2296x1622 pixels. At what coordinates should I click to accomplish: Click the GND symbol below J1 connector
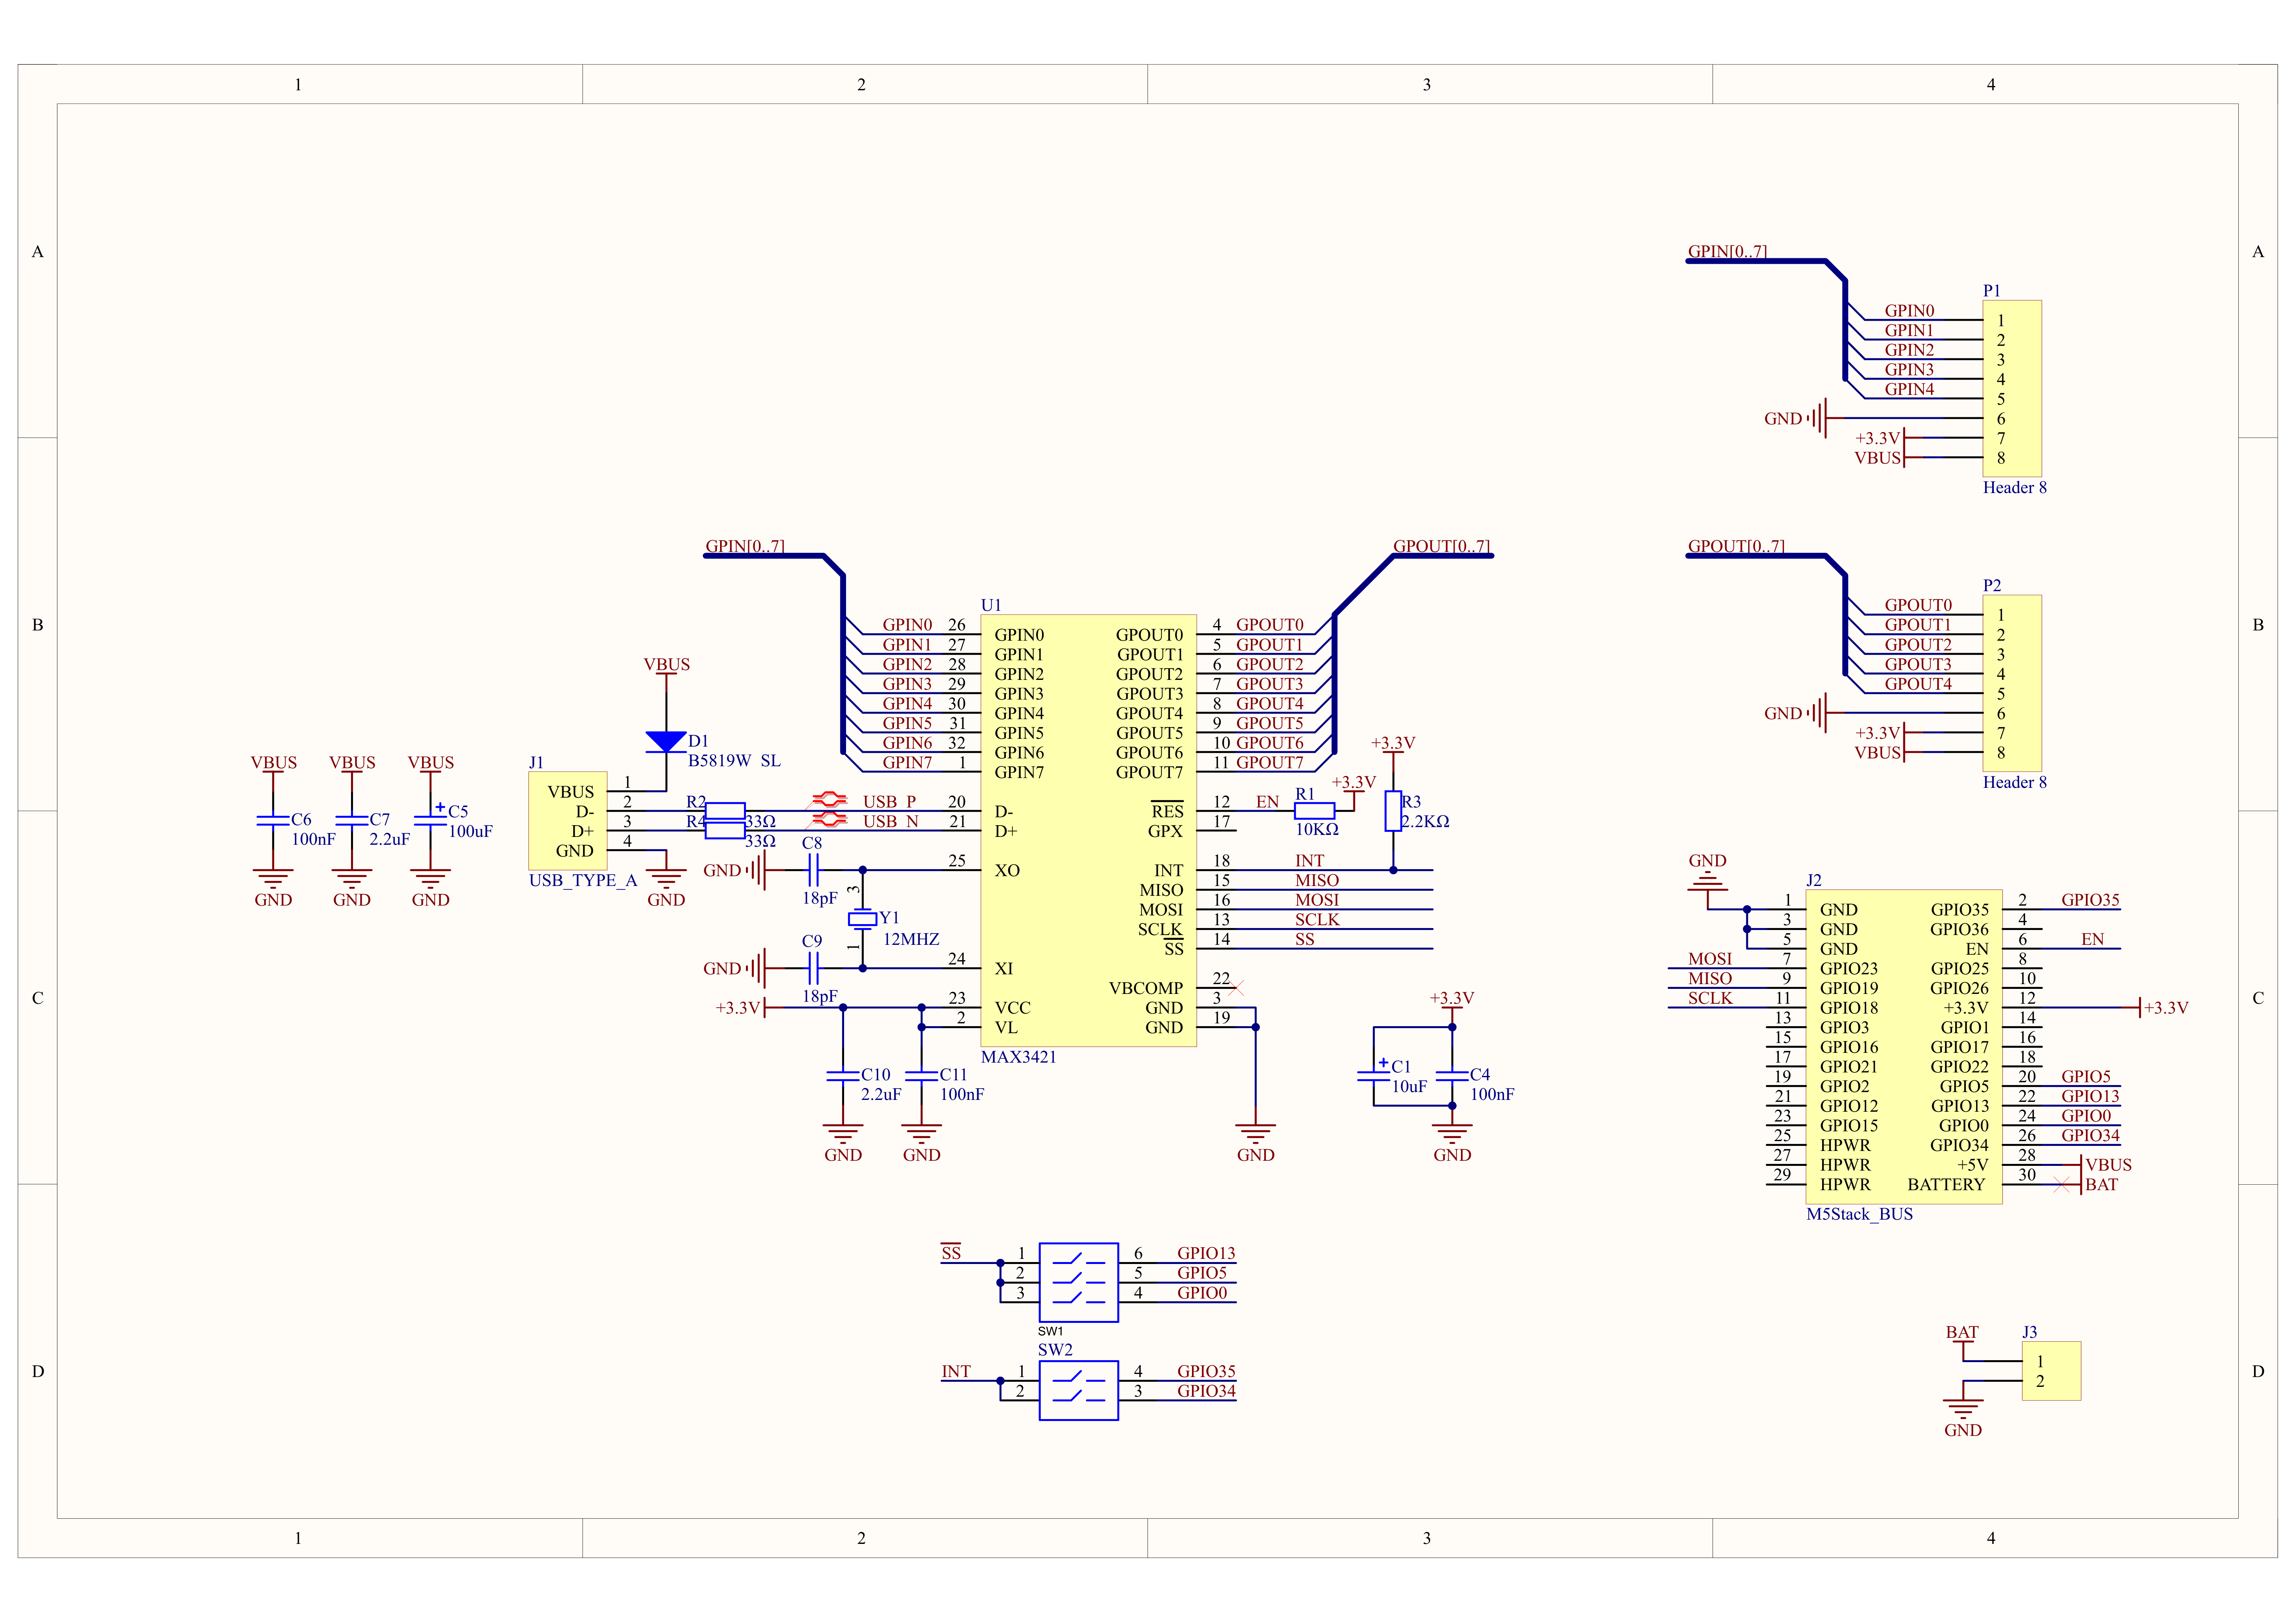[x=666, y=886]
